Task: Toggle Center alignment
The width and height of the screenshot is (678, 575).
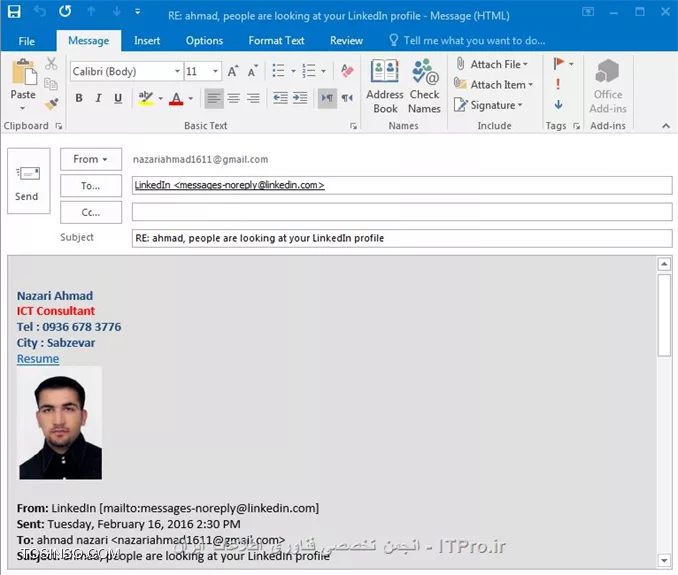Action: pos(233,99)
